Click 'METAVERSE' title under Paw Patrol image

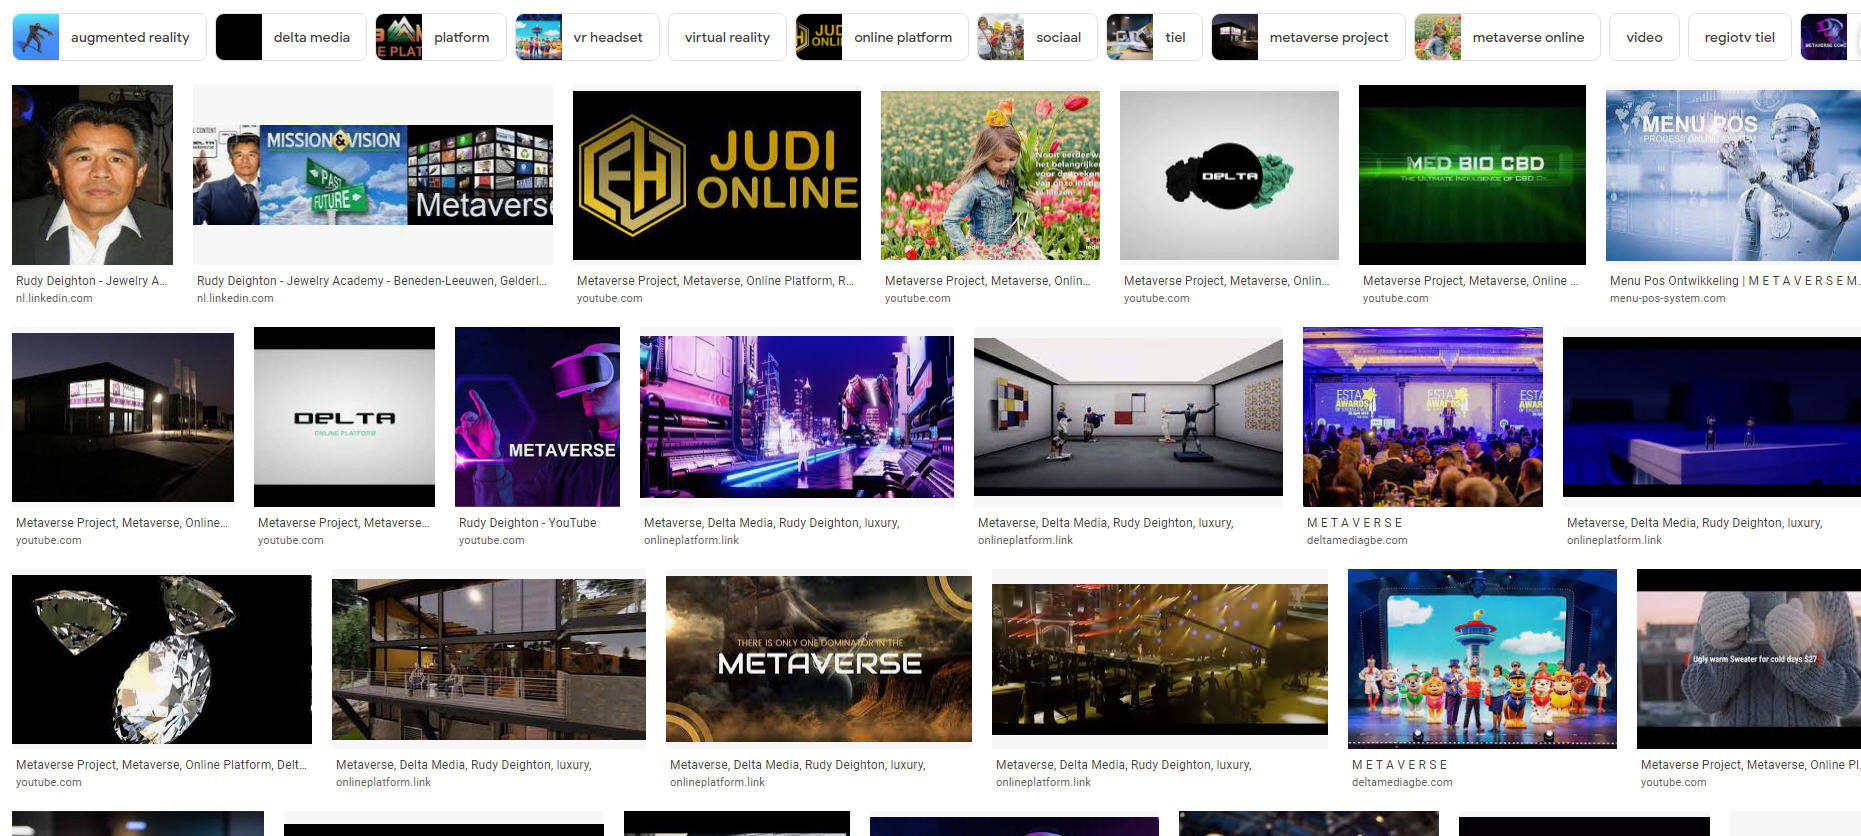point(1400,765)
